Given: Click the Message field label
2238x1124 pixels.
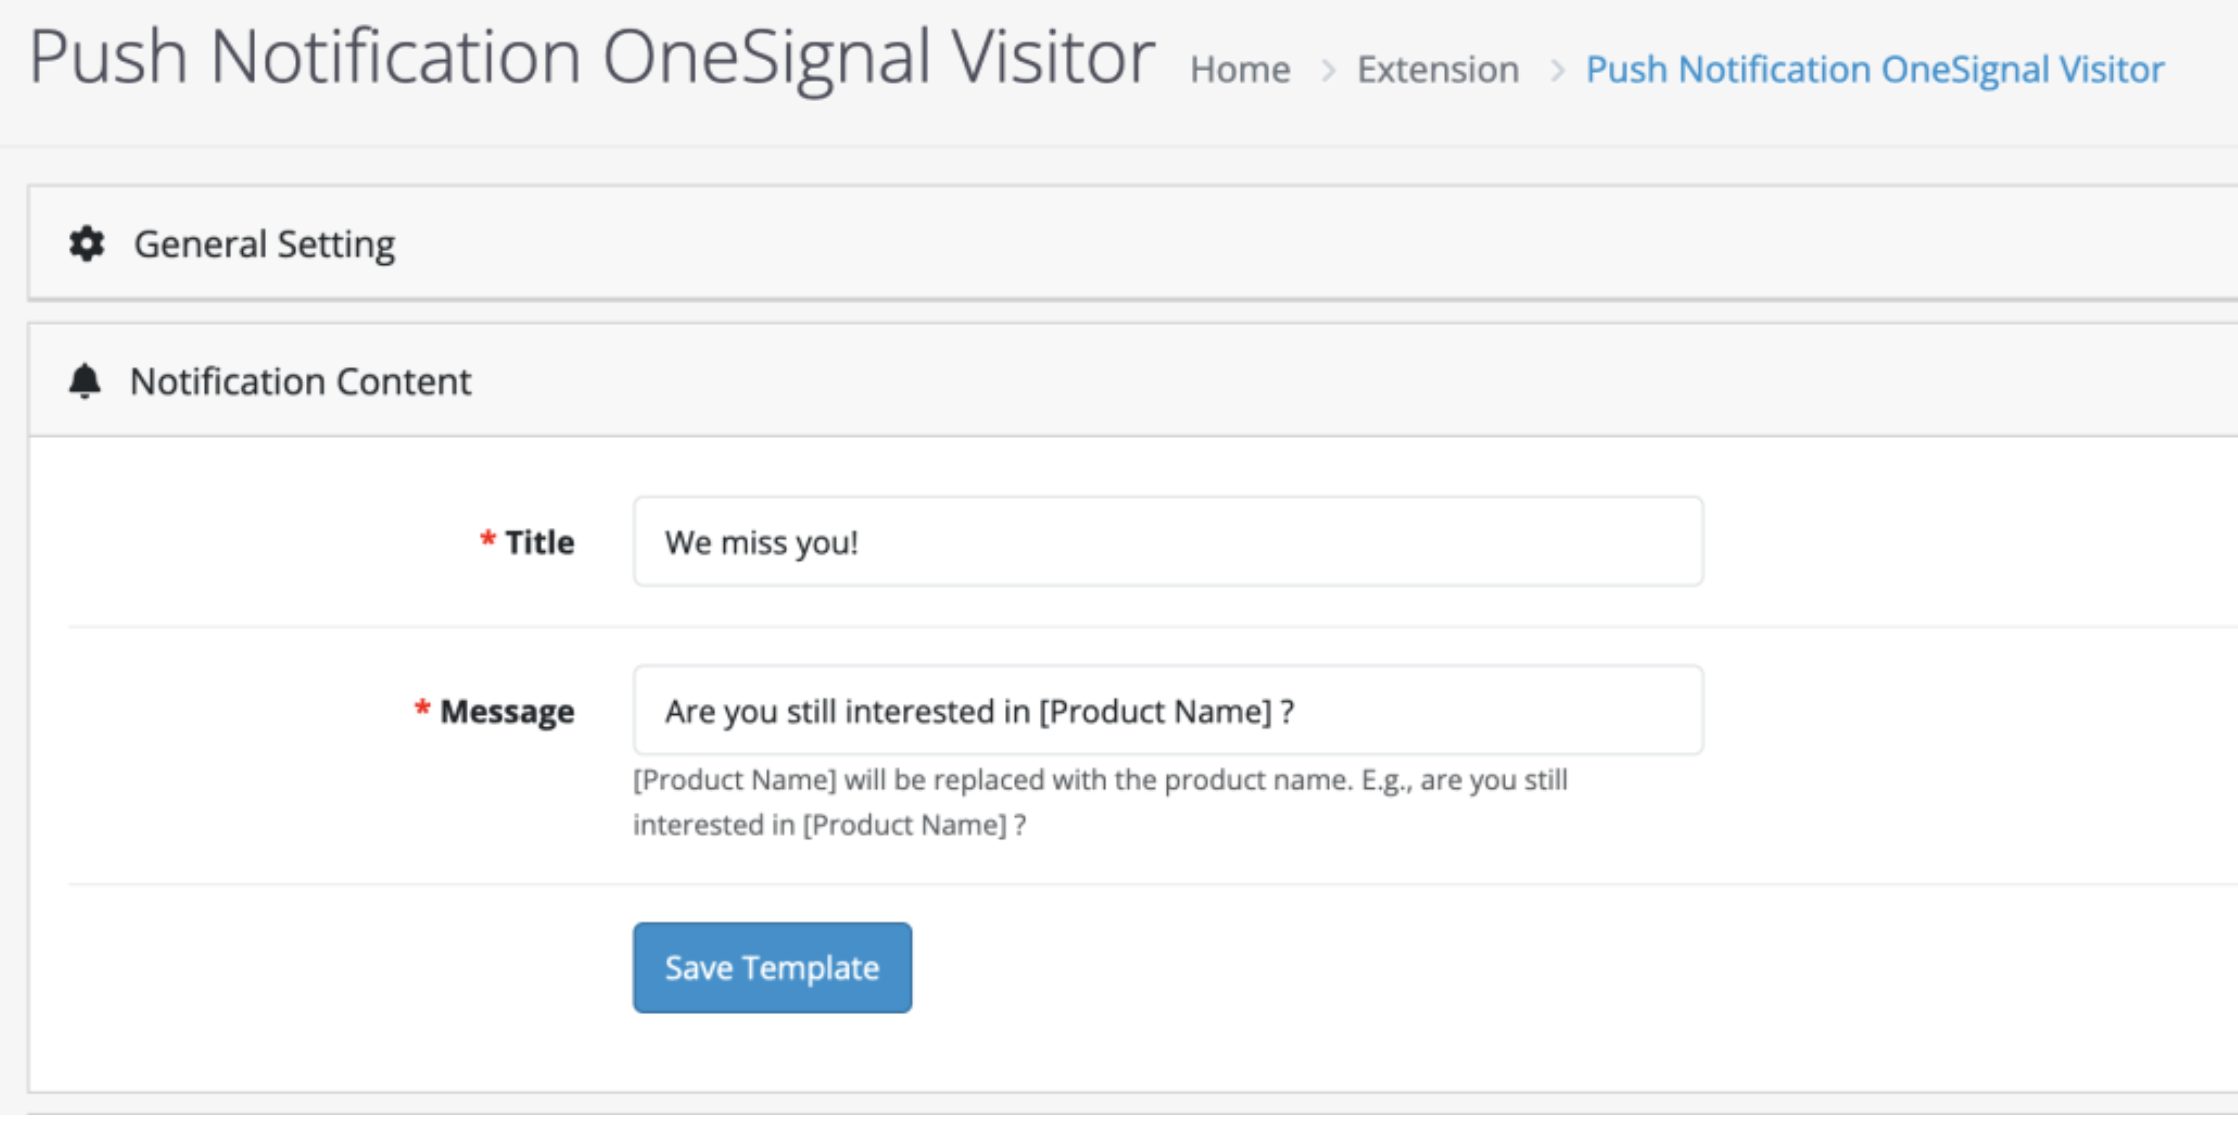Looking at the screenshot, I should 507,711.
